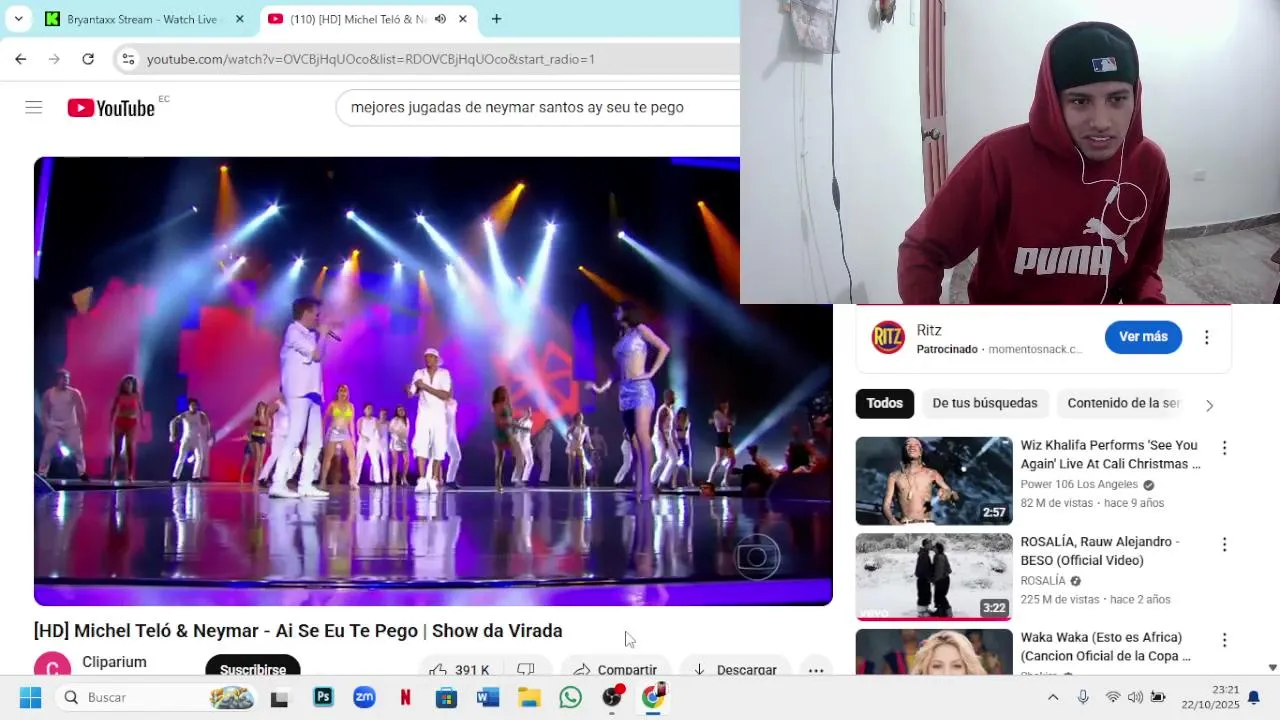Open the Ritz sponsor logo
The width and height of the screenshot is (1280, 720).
pyautogui.click(x=888, y=338)
